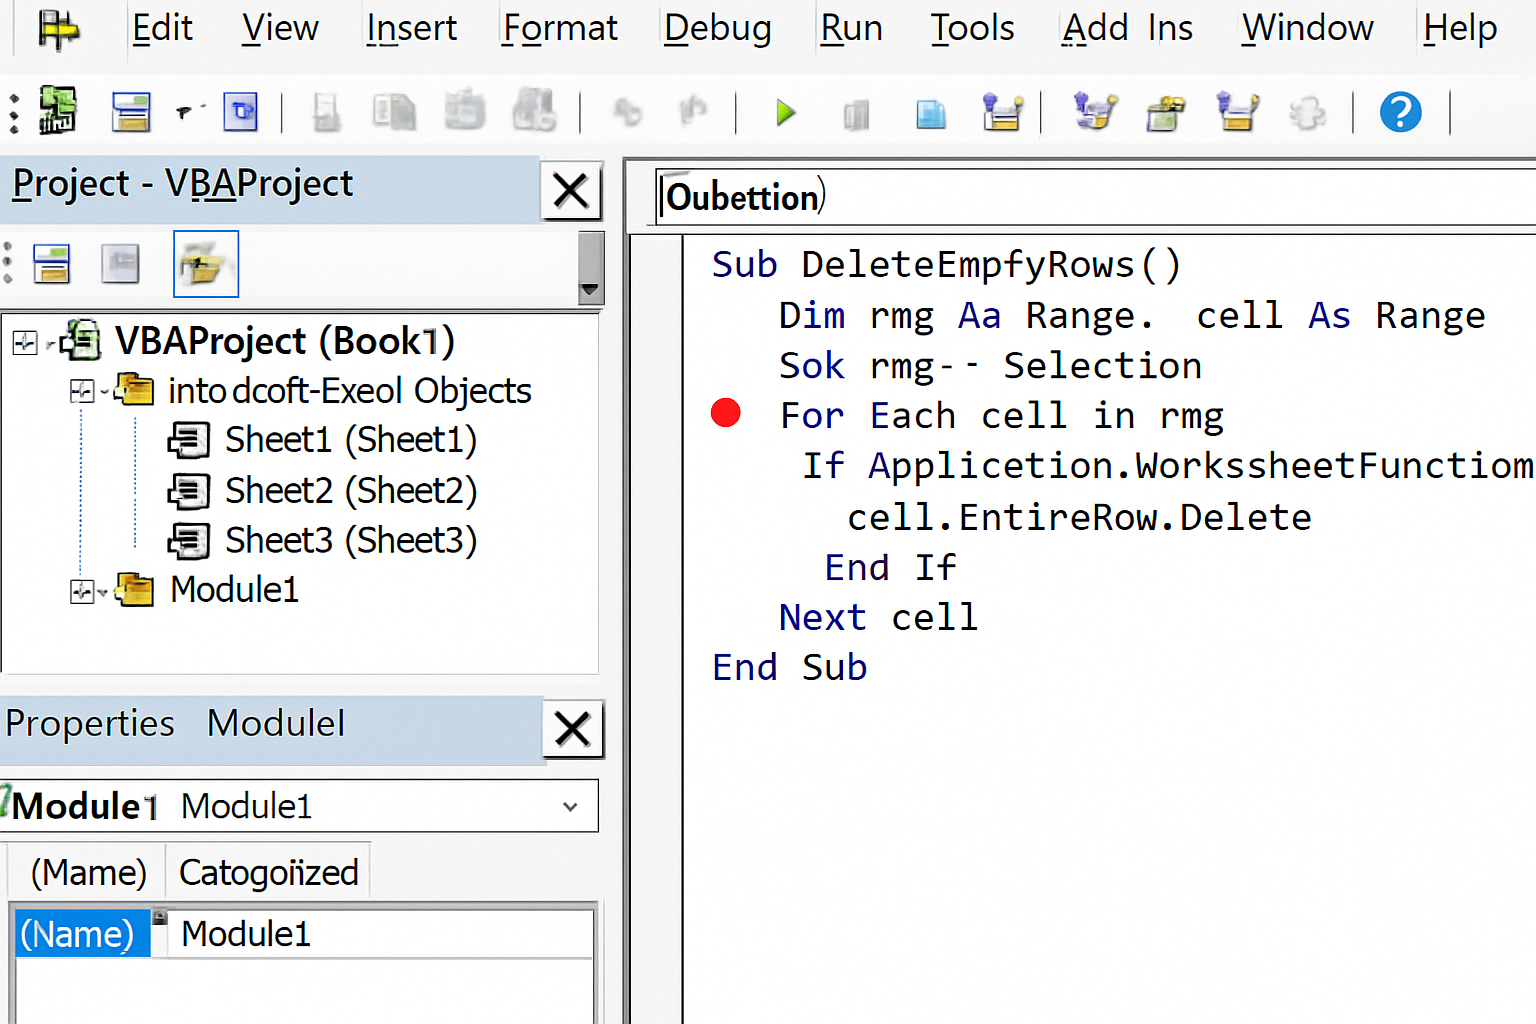
Task: Toggle Folders icon in Project panel
Action: coord(206,264)
